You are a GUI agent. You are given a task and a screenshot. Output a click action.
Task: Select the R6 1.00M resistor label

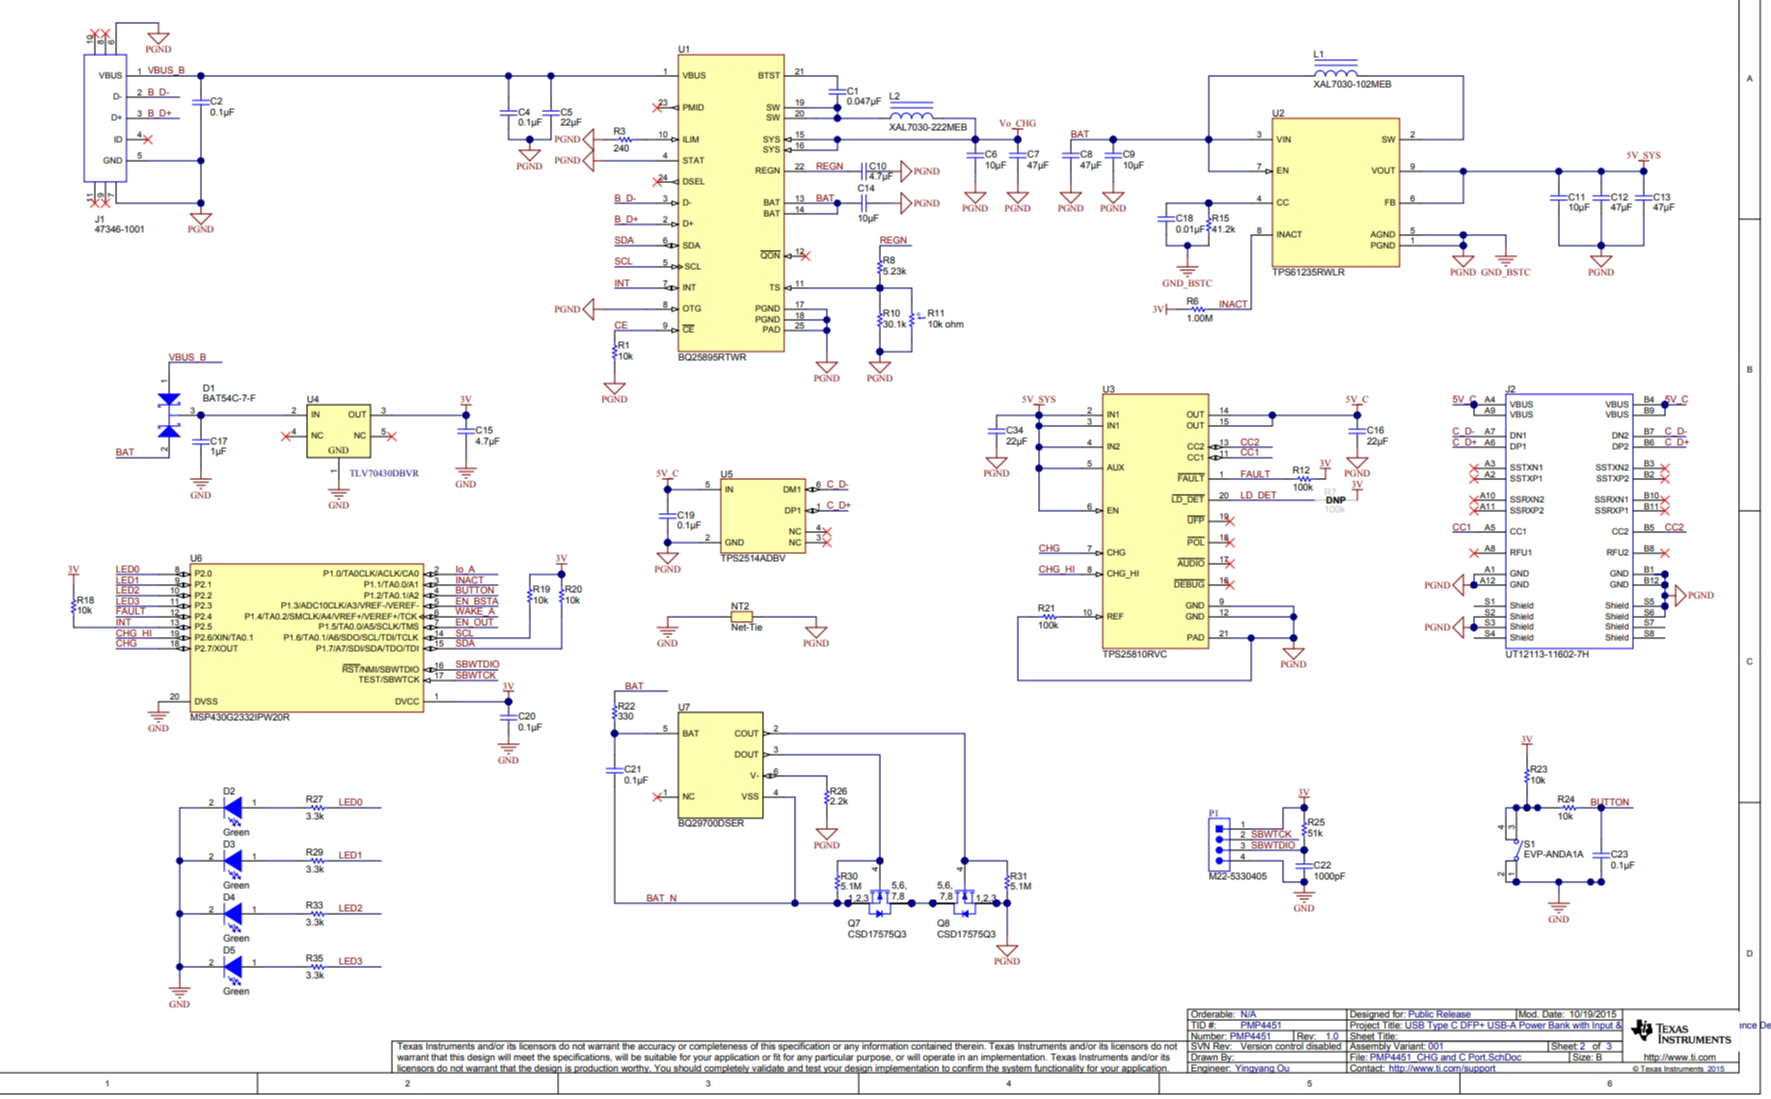click(1199, 310)
